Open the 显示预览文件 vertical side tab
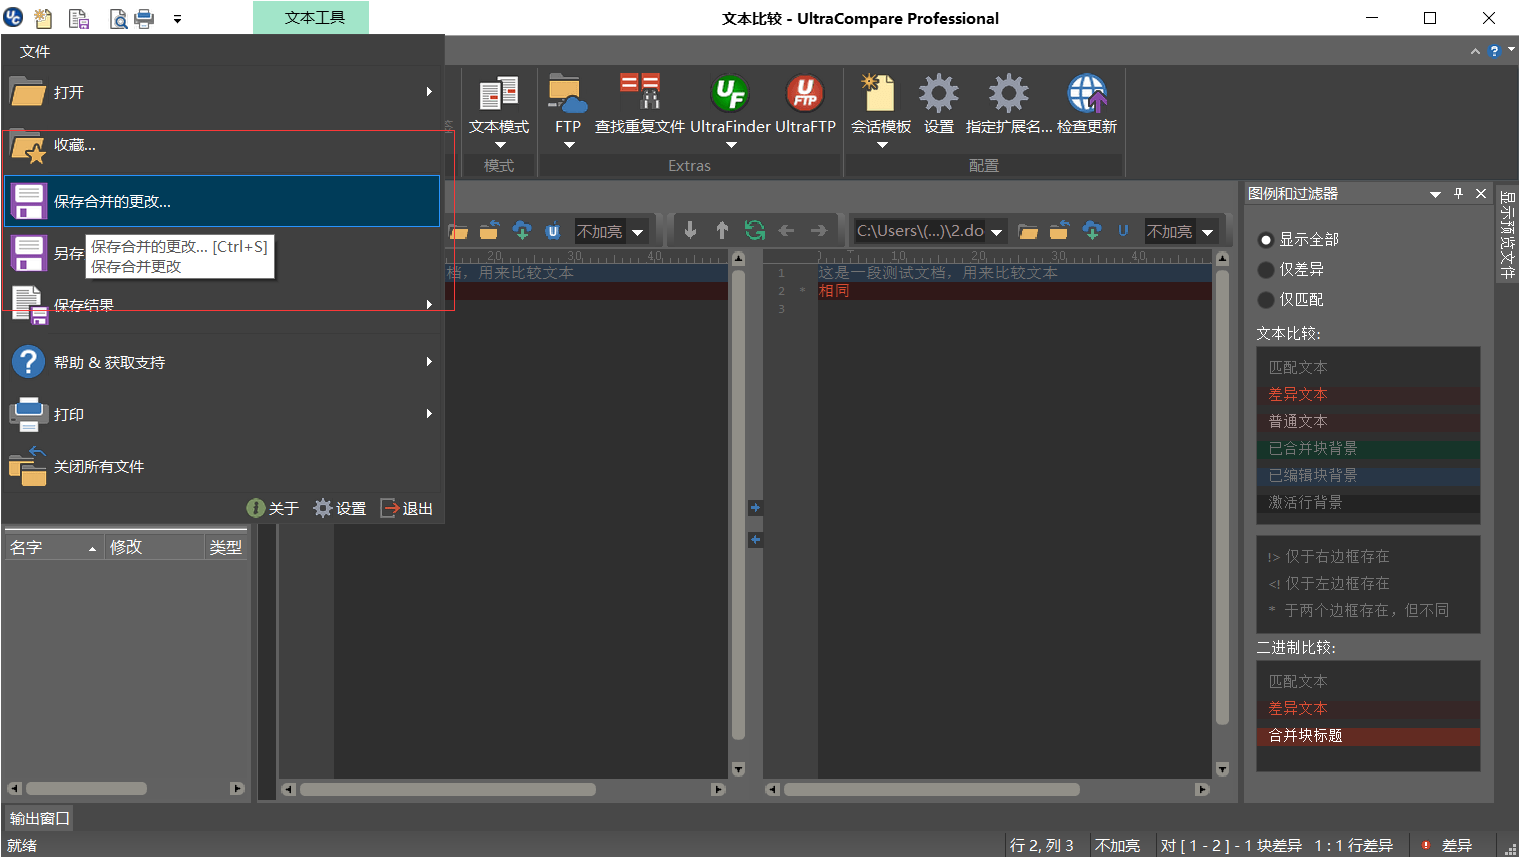Screen dimensions: 1520x858 [x=1507, y=234]
